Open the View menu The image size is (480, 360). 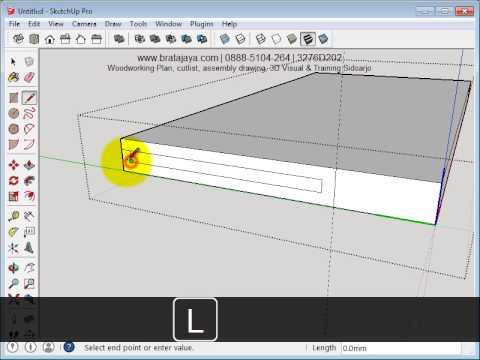(56, 24)
